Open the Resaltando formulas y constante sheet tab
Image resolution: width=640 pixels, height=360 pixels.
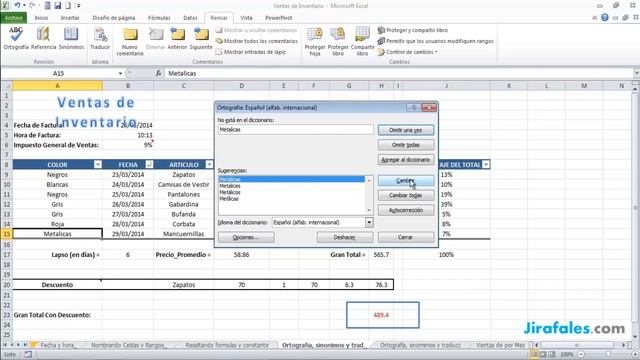point(227,345)
